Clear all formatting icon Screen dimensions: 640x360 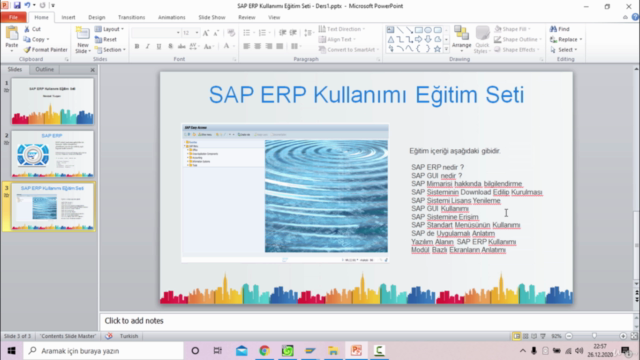tap(231, 33)
